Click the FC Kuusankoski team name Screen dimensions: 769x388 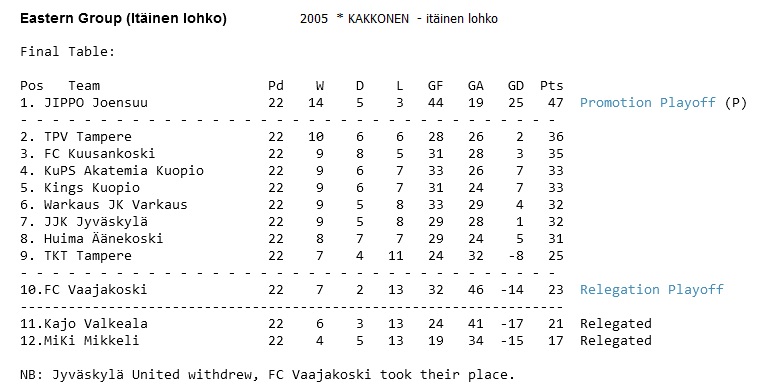(100, 154)
